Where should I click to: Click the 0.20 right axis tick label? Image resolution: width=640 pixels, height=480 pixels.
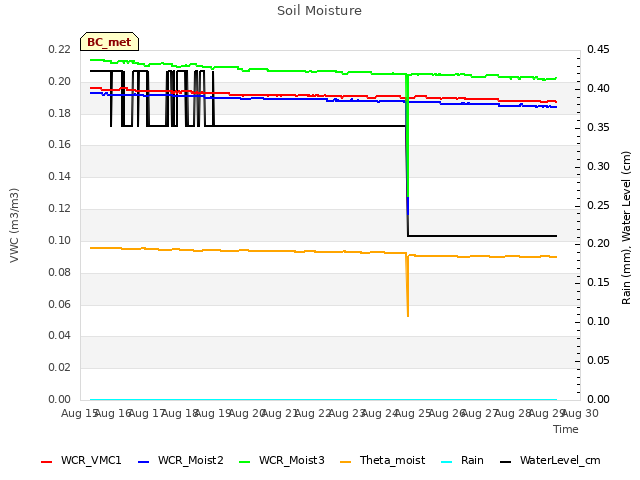[x=598, y=243]
